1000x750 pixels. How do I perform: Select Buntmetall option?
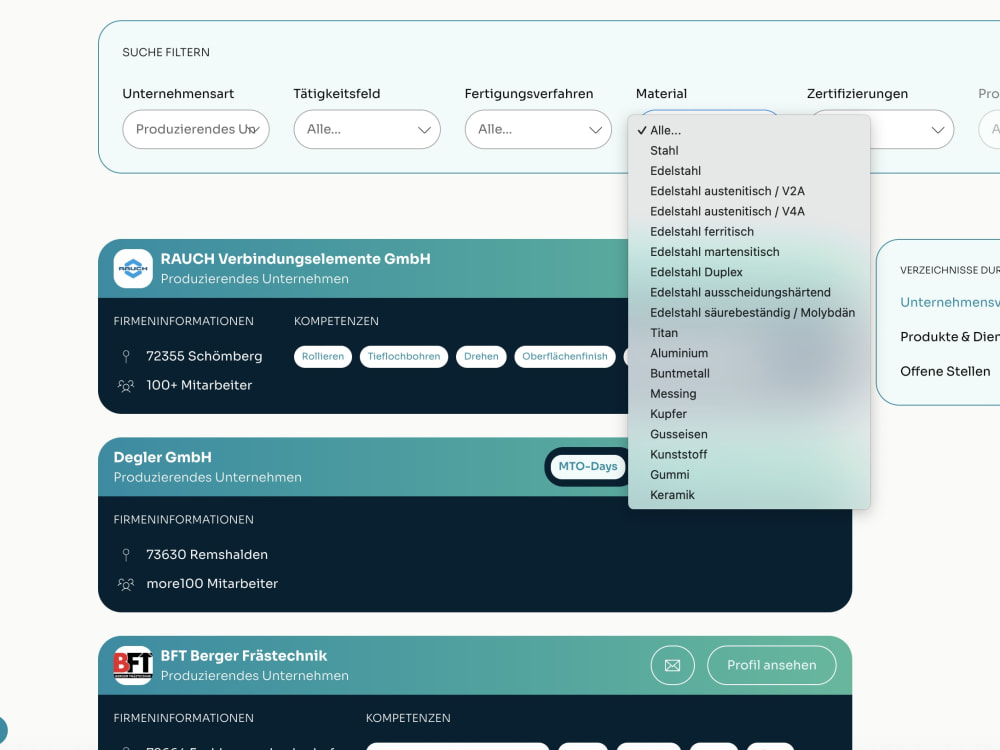(x=749, y=374)
